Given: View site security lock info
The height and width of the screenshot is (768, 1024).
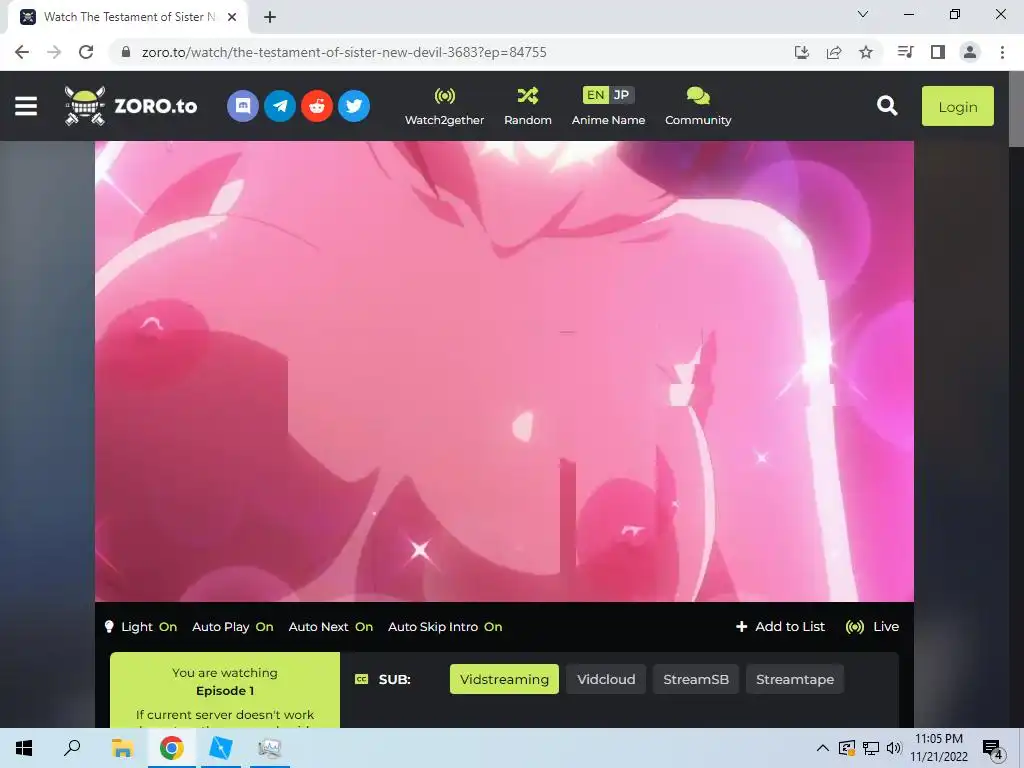Looking at the screenshot, I should pos(126,52).
